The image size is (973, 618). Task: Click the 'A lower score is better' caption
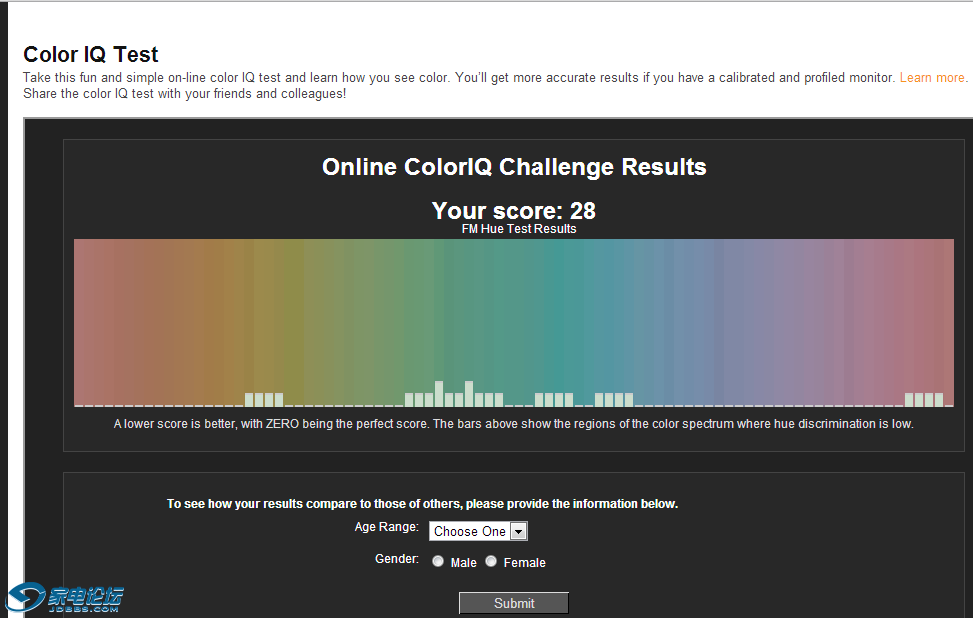pyautogui.click(x=513, y=424)
